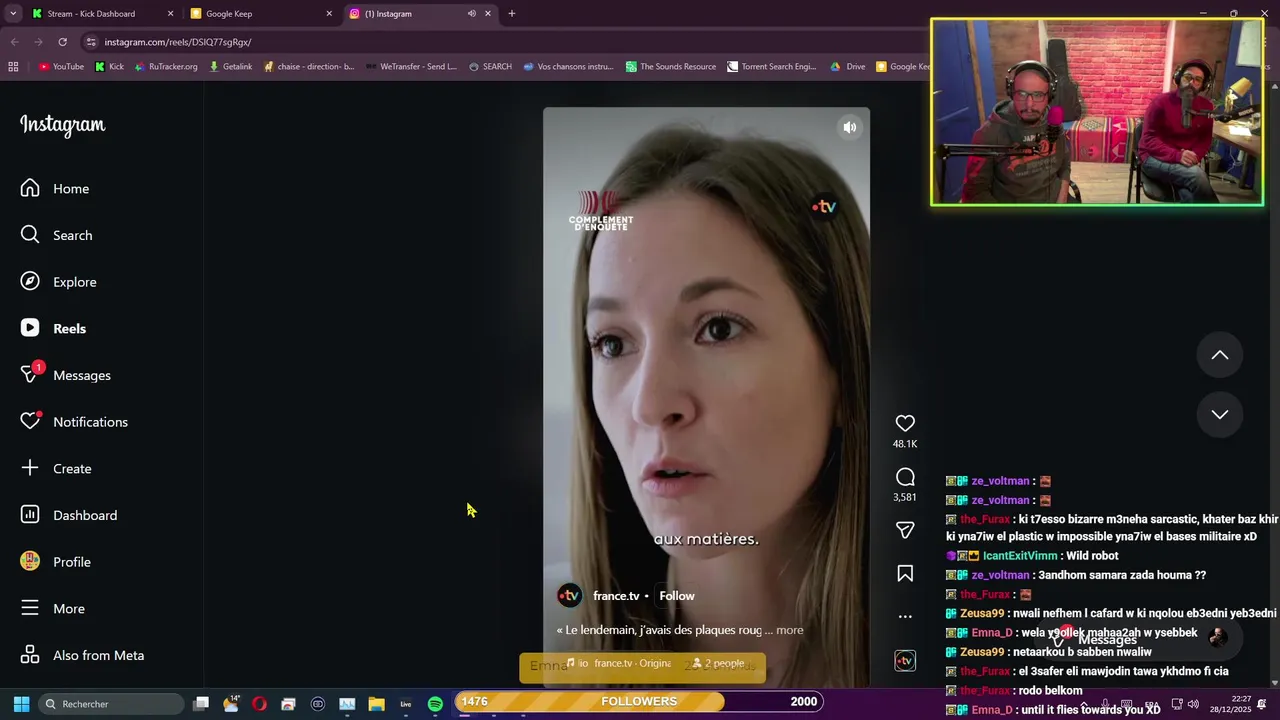
Task: Open the YouTube bookmark
Action: (61, 67)
